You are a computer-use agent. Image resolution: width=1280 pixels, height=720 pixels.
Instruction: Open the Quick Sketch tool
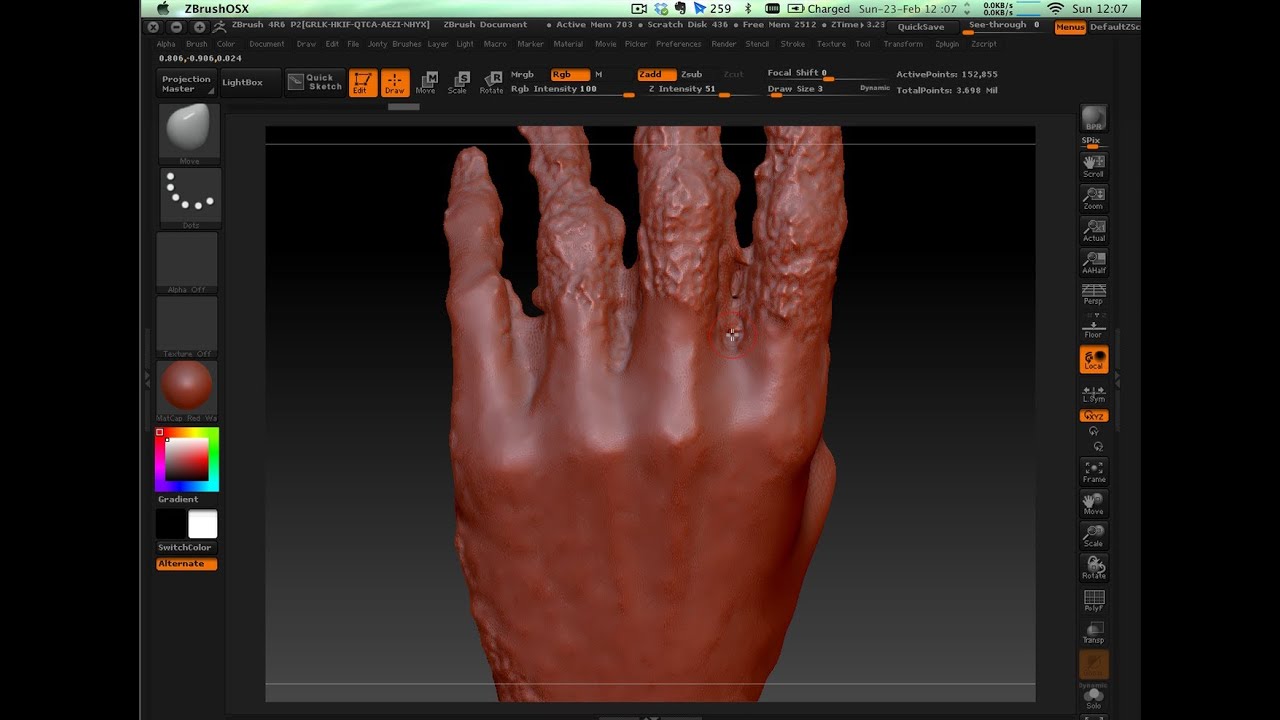pos(315,82)
